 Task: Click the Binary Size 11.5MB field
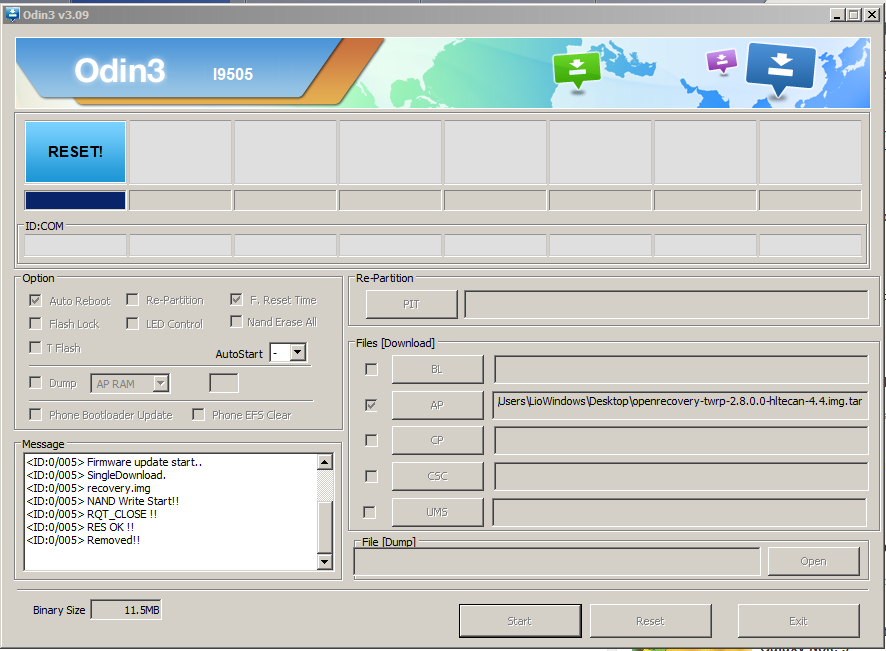pos(126,610)
